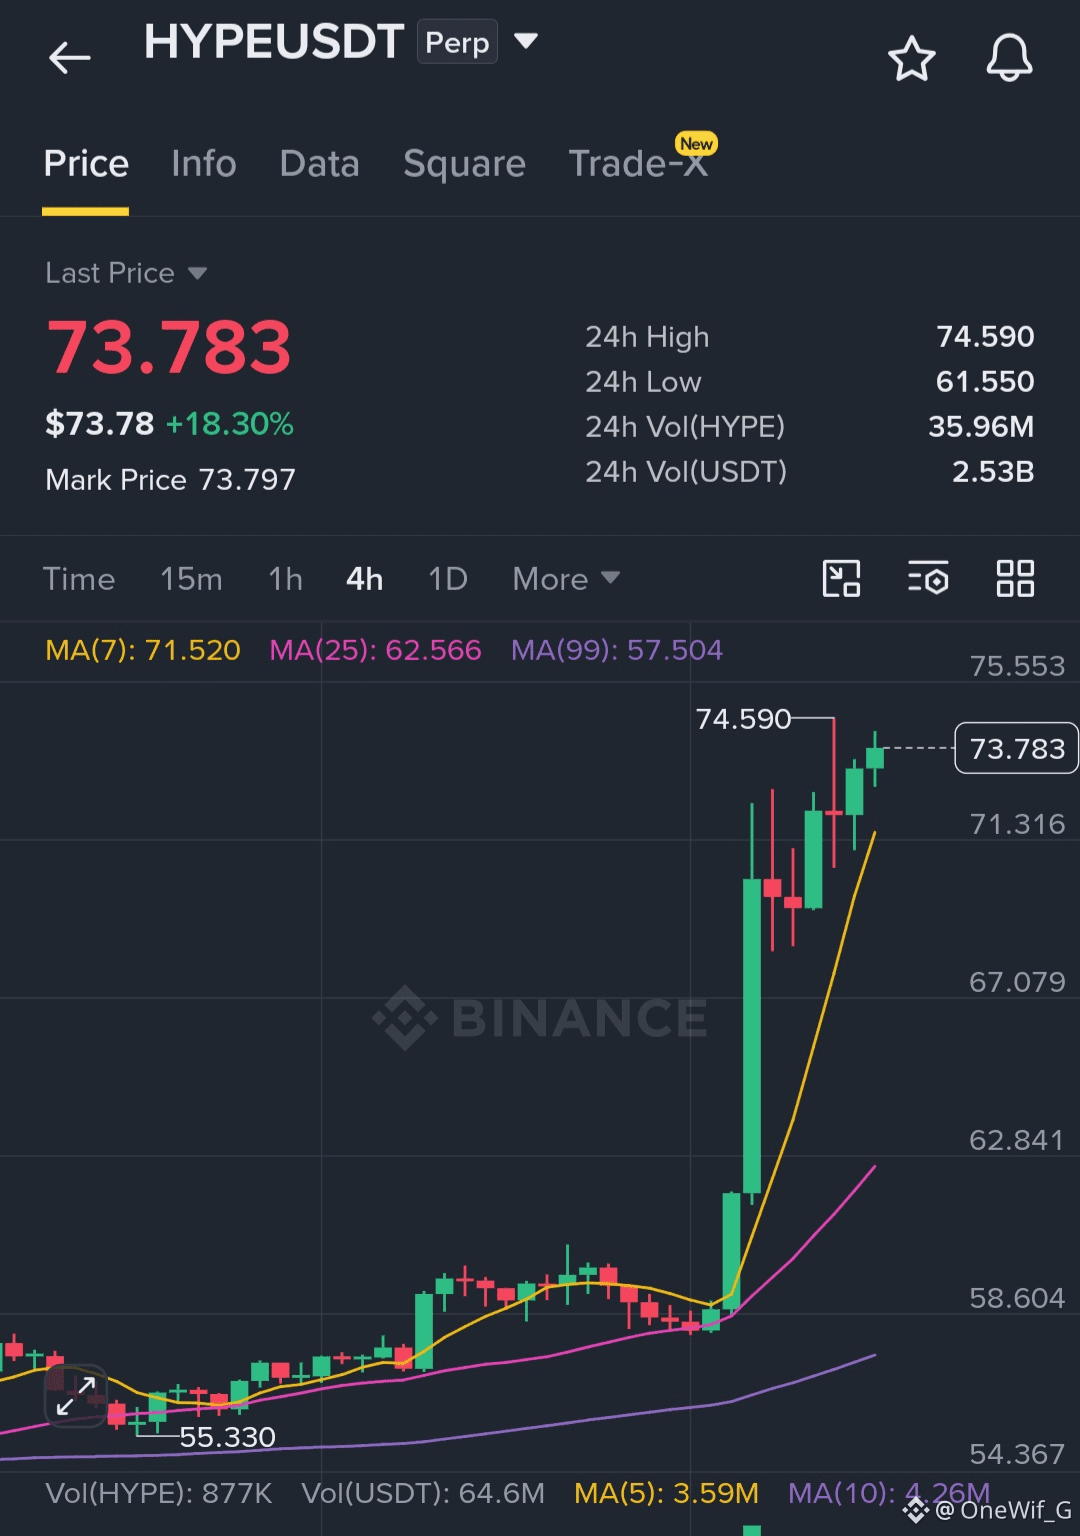Open the Last Price dropdown
The image size is (1080, 1536).
(126, 273)
